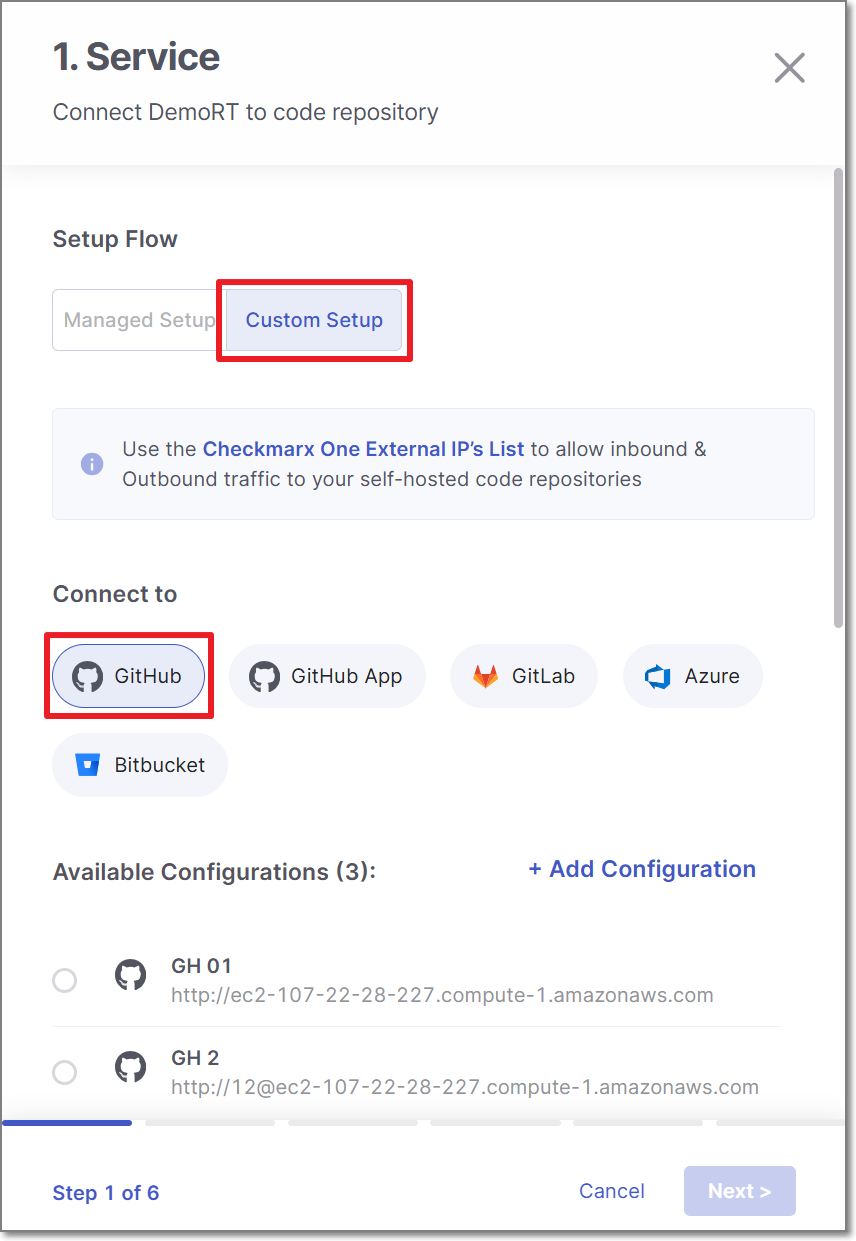
Task: Open the Checkmarx One External IP's List link
Action: click(364, 449)
